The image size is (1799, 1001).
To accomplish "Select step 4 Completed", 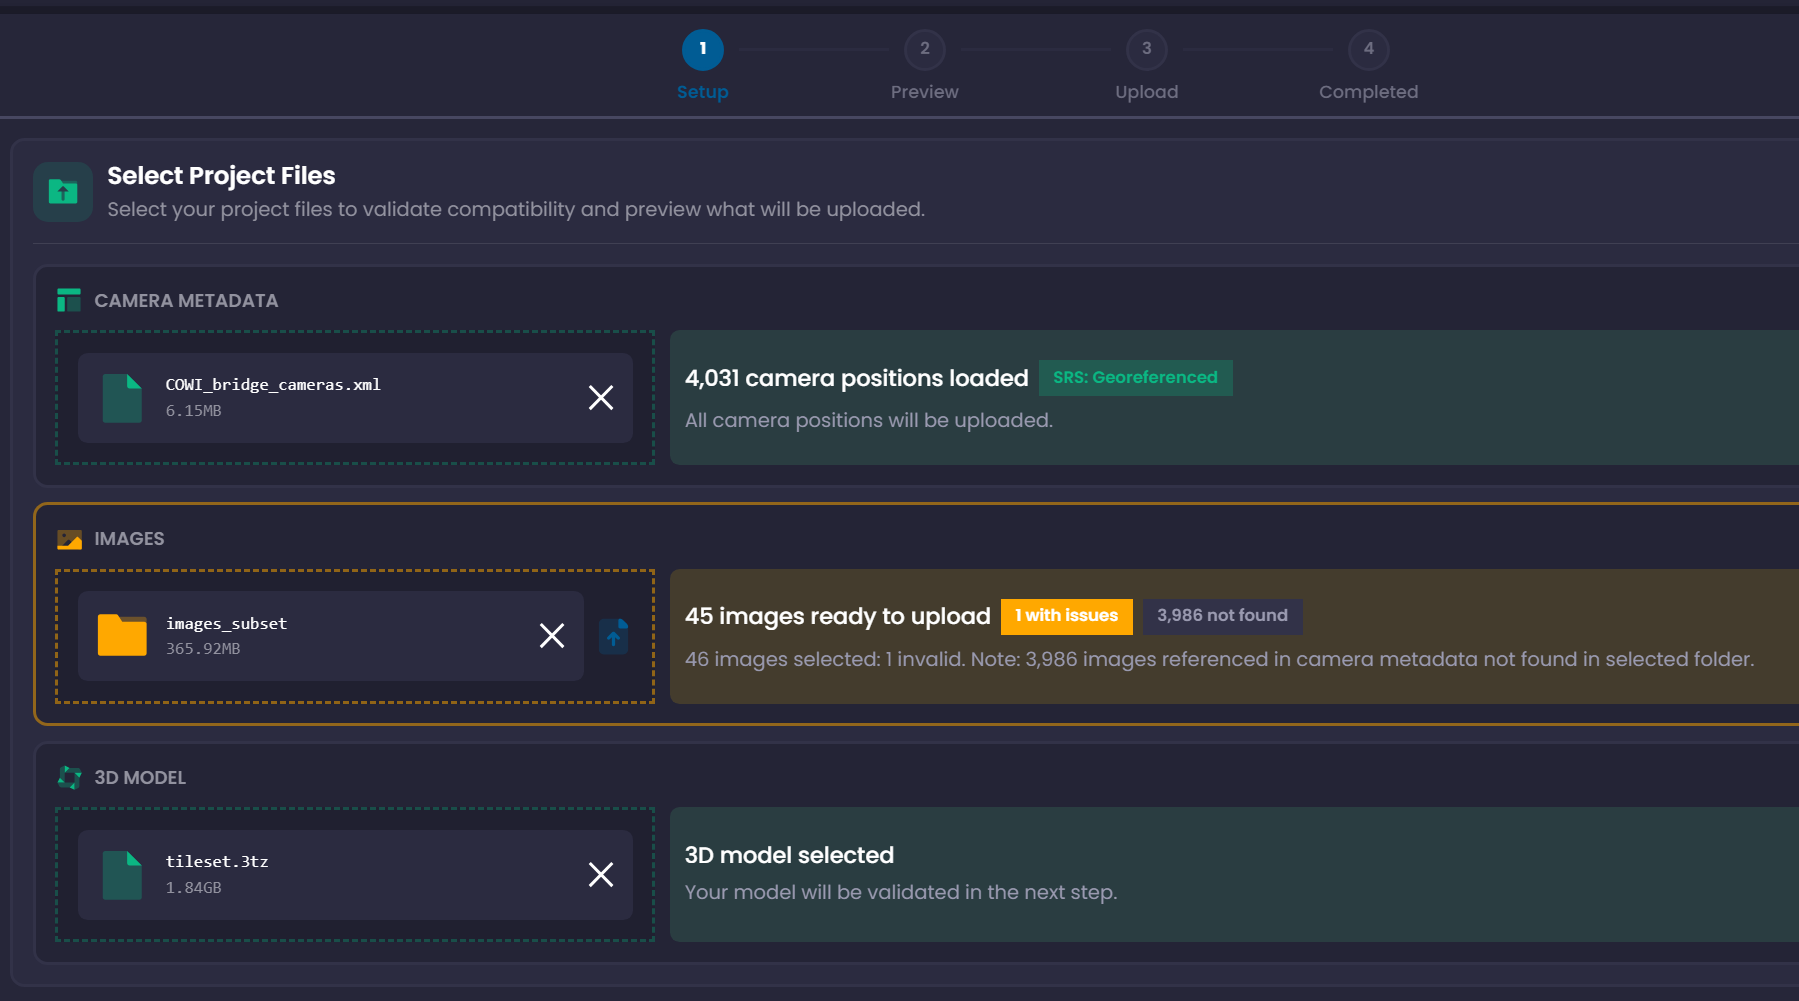I will (1368, 50).
